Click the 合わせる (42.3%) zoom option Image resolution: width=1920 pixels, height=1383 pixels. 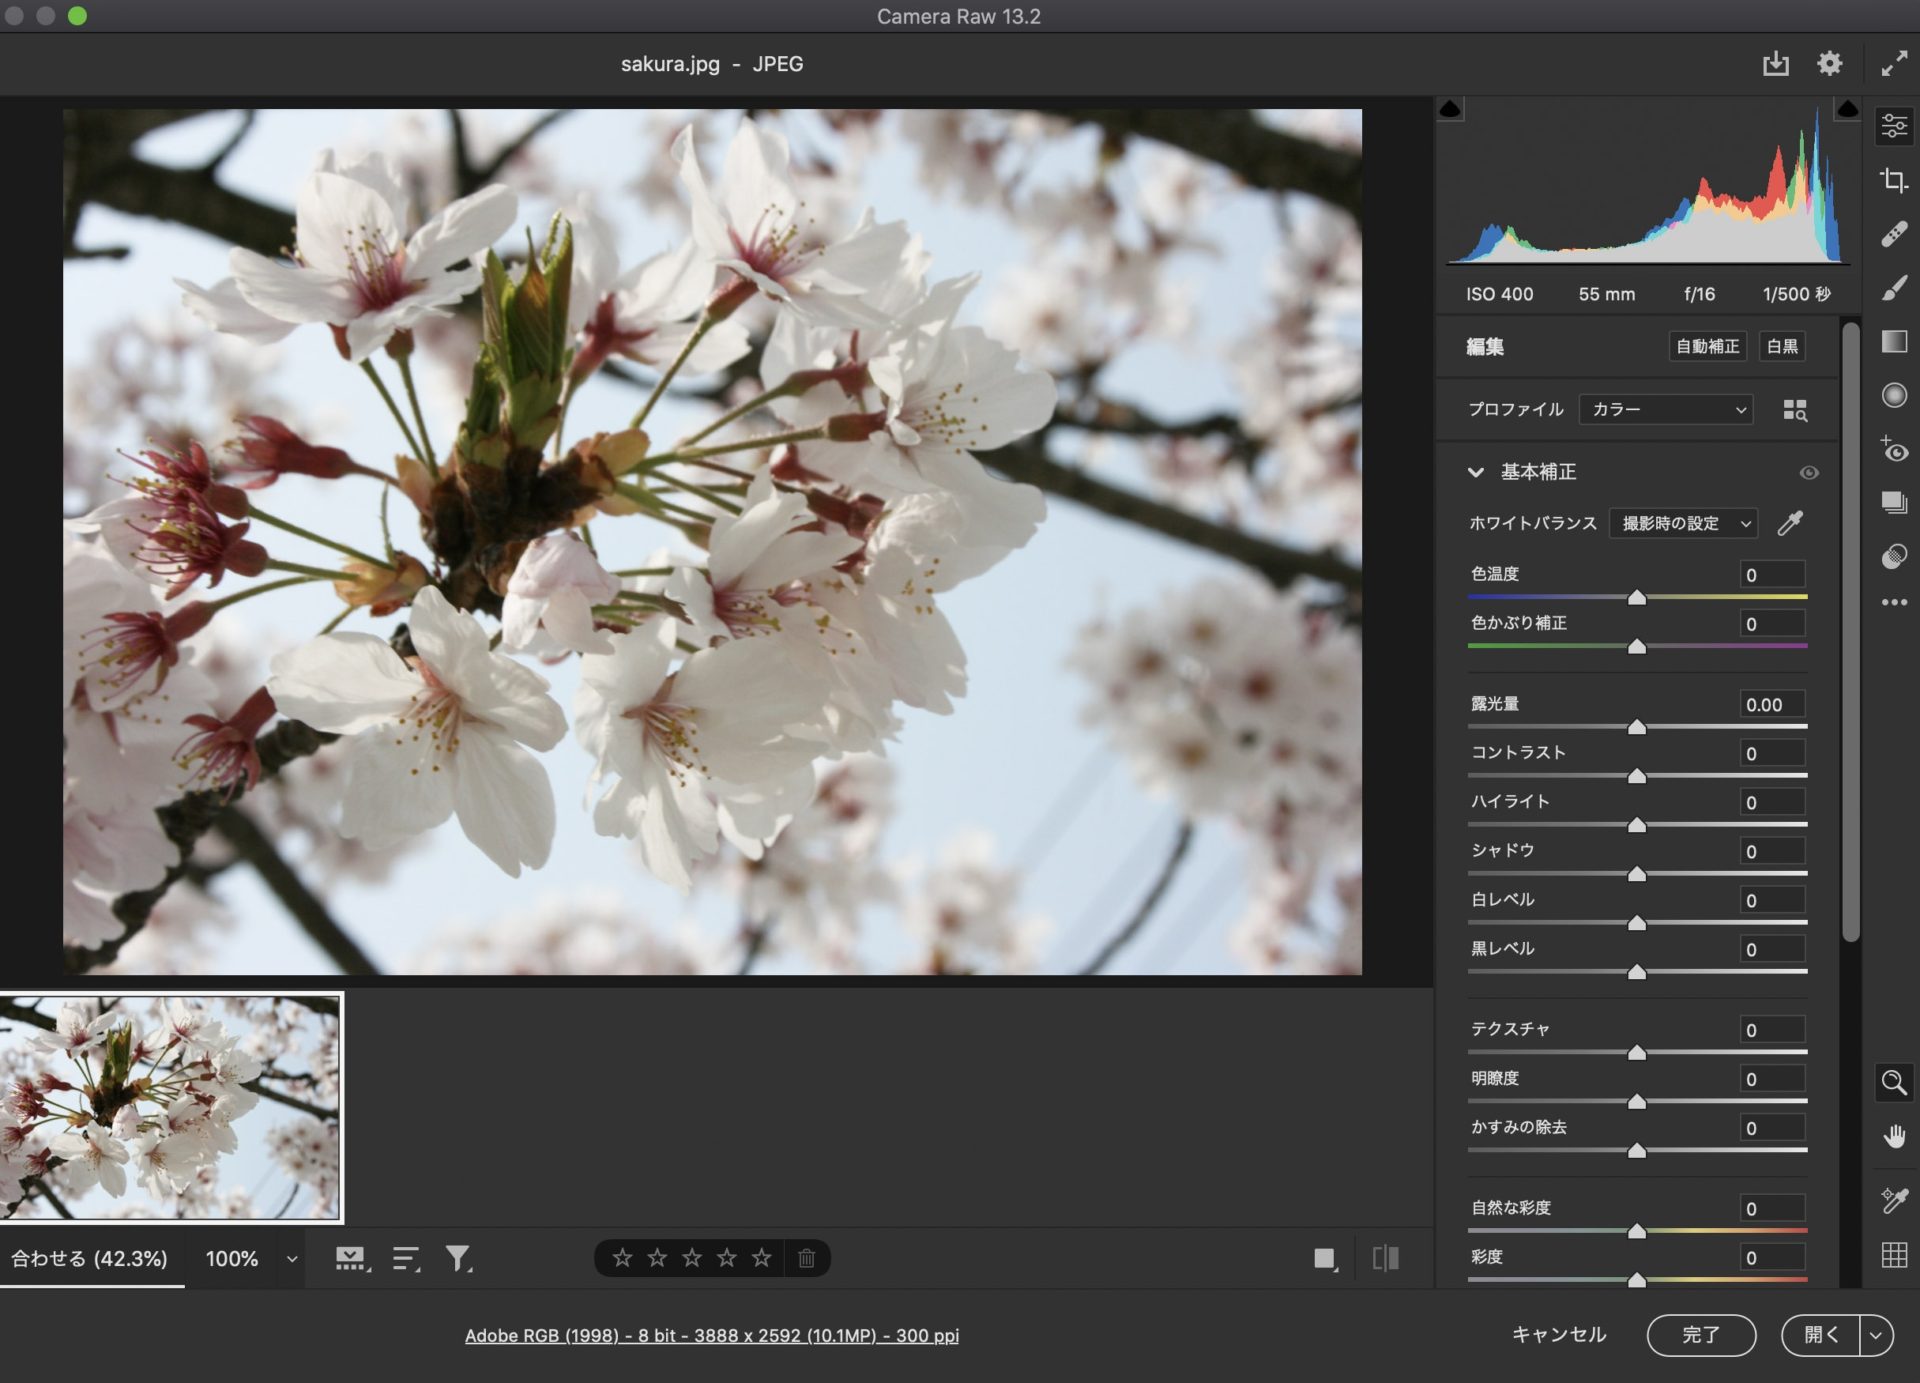pos(90,1258)
